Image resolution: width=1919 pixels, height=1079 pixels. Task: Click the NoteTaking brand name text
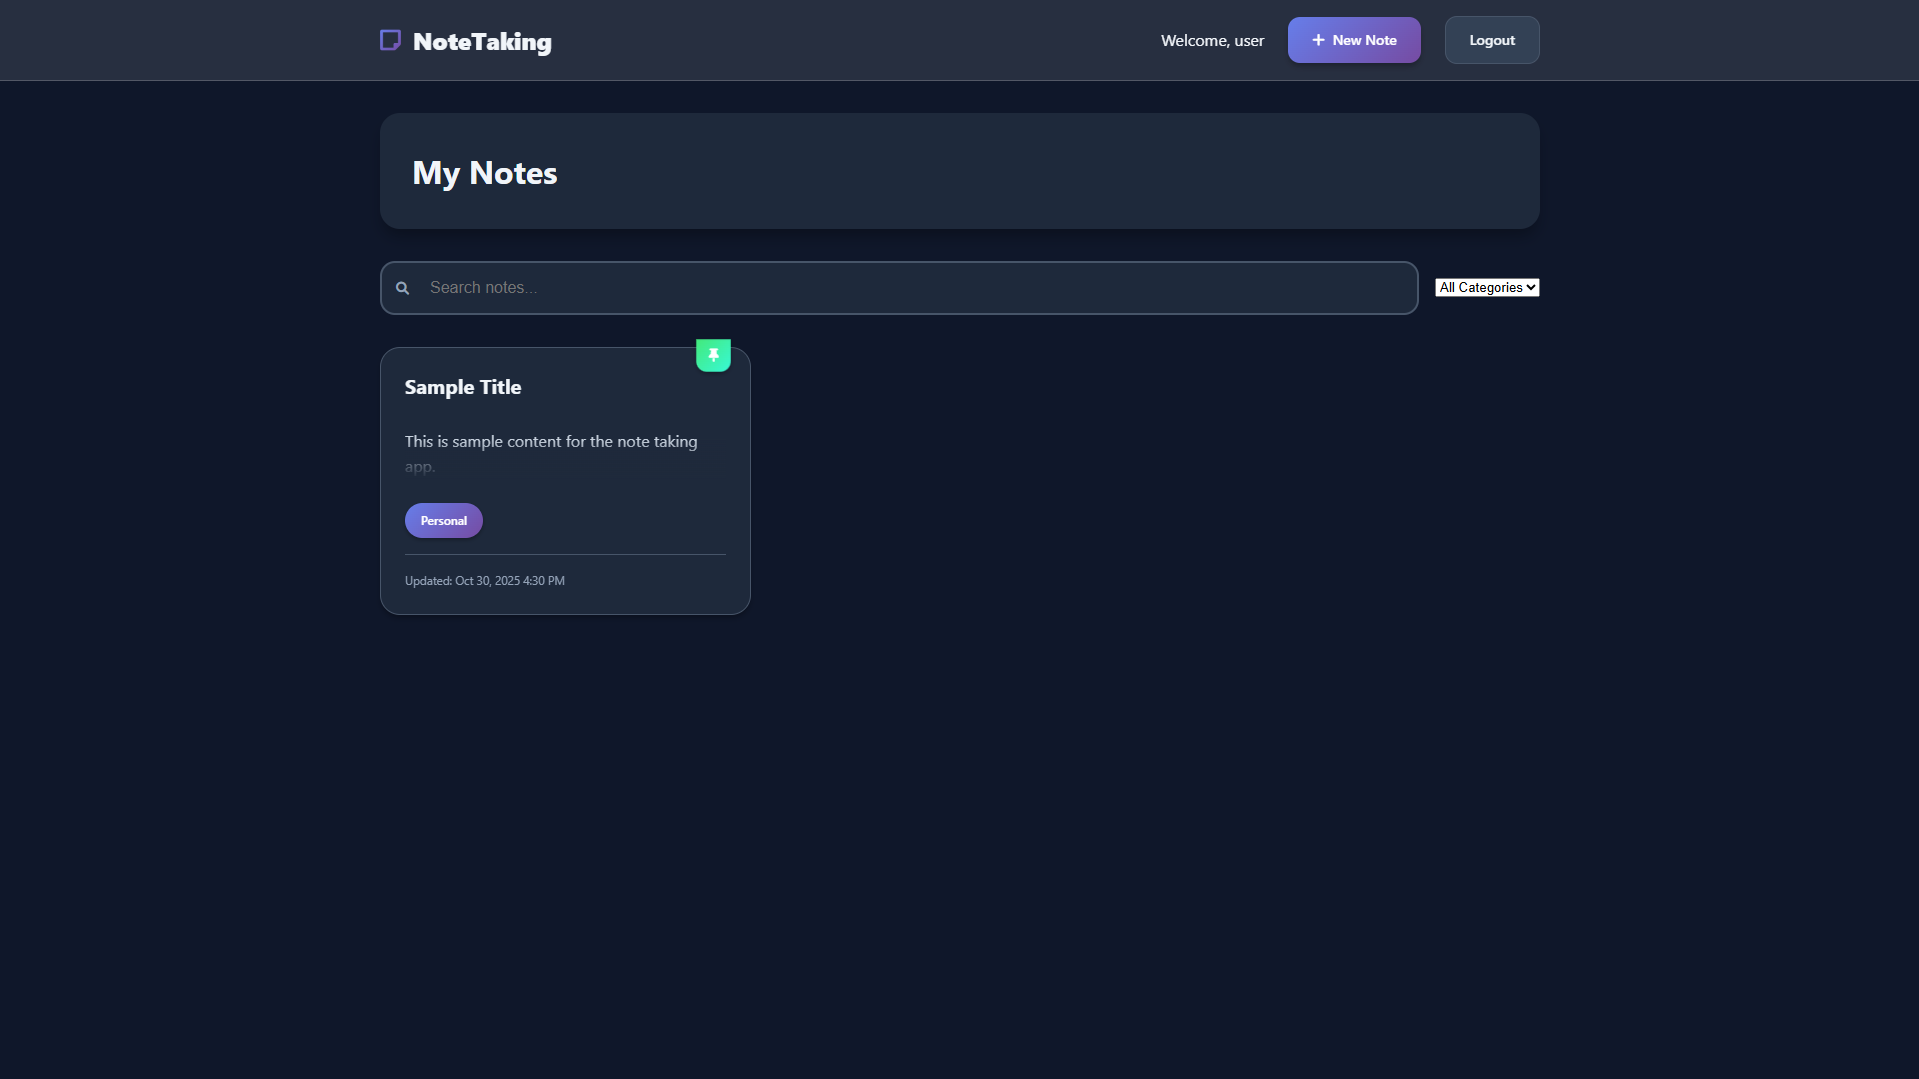[482, 42]
